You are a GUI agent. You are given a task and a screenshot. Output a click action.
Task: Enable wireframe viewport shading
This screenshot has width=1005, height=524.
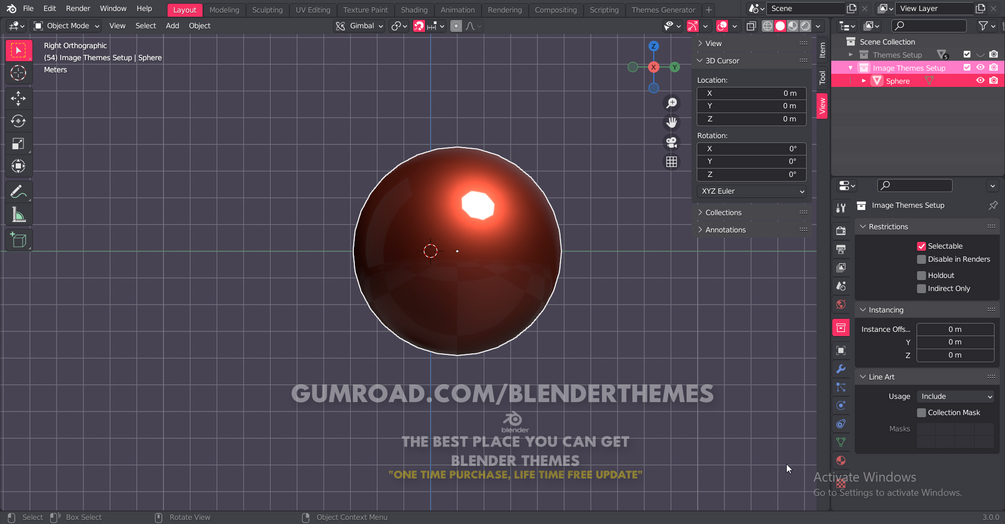(x=767, y=26)
